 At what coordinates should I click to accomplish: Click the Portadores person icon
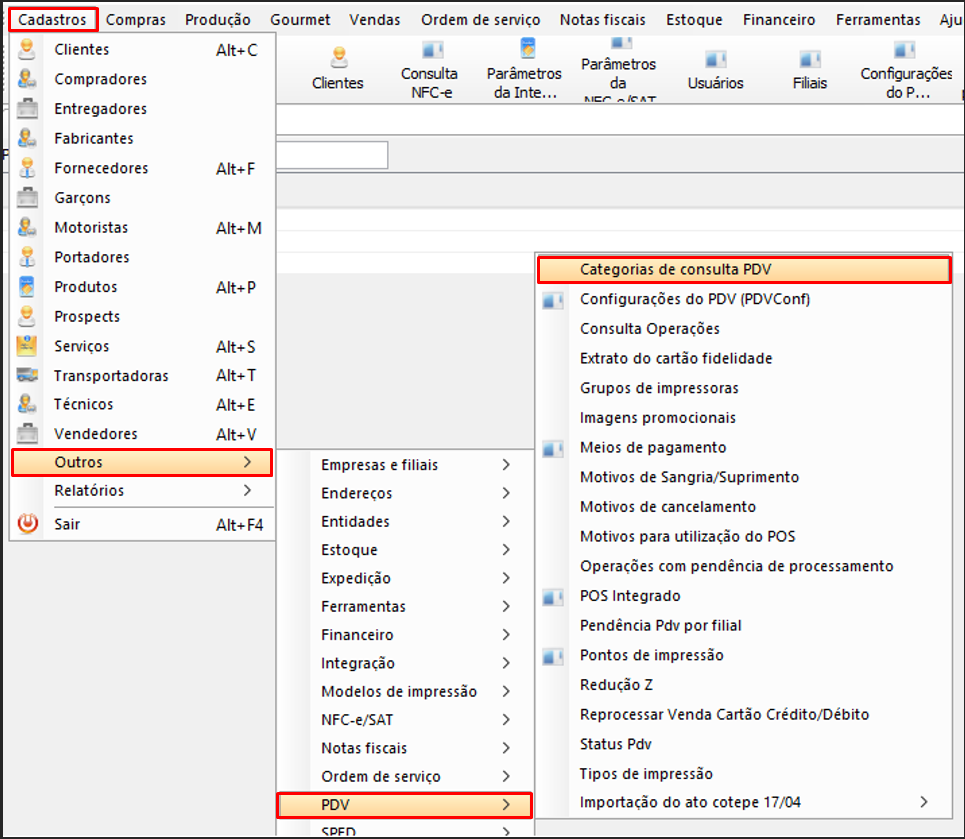click(26, 257)
